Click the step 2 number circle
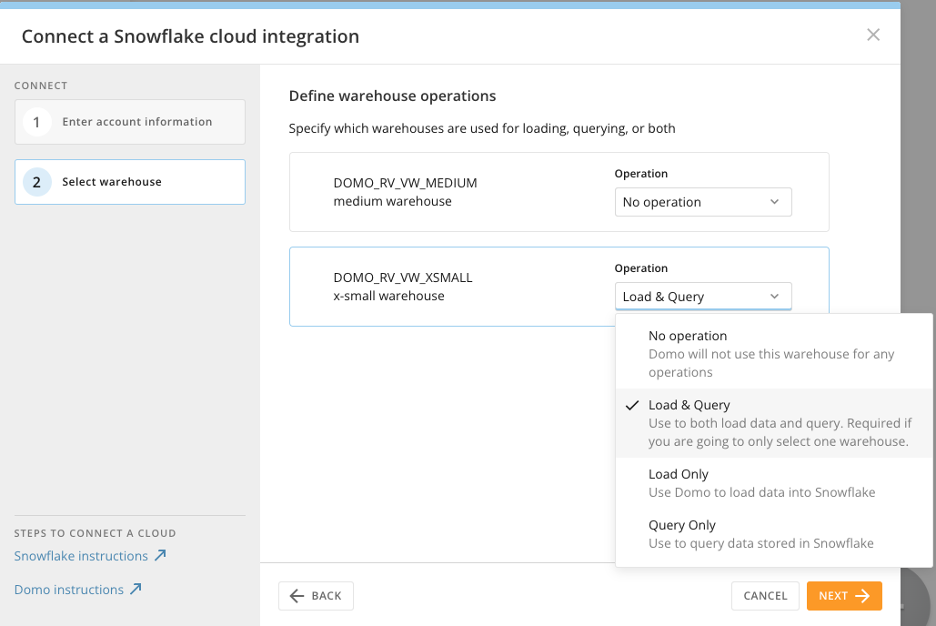Screen dimensions: 936x626 click(x=37, y=182)
